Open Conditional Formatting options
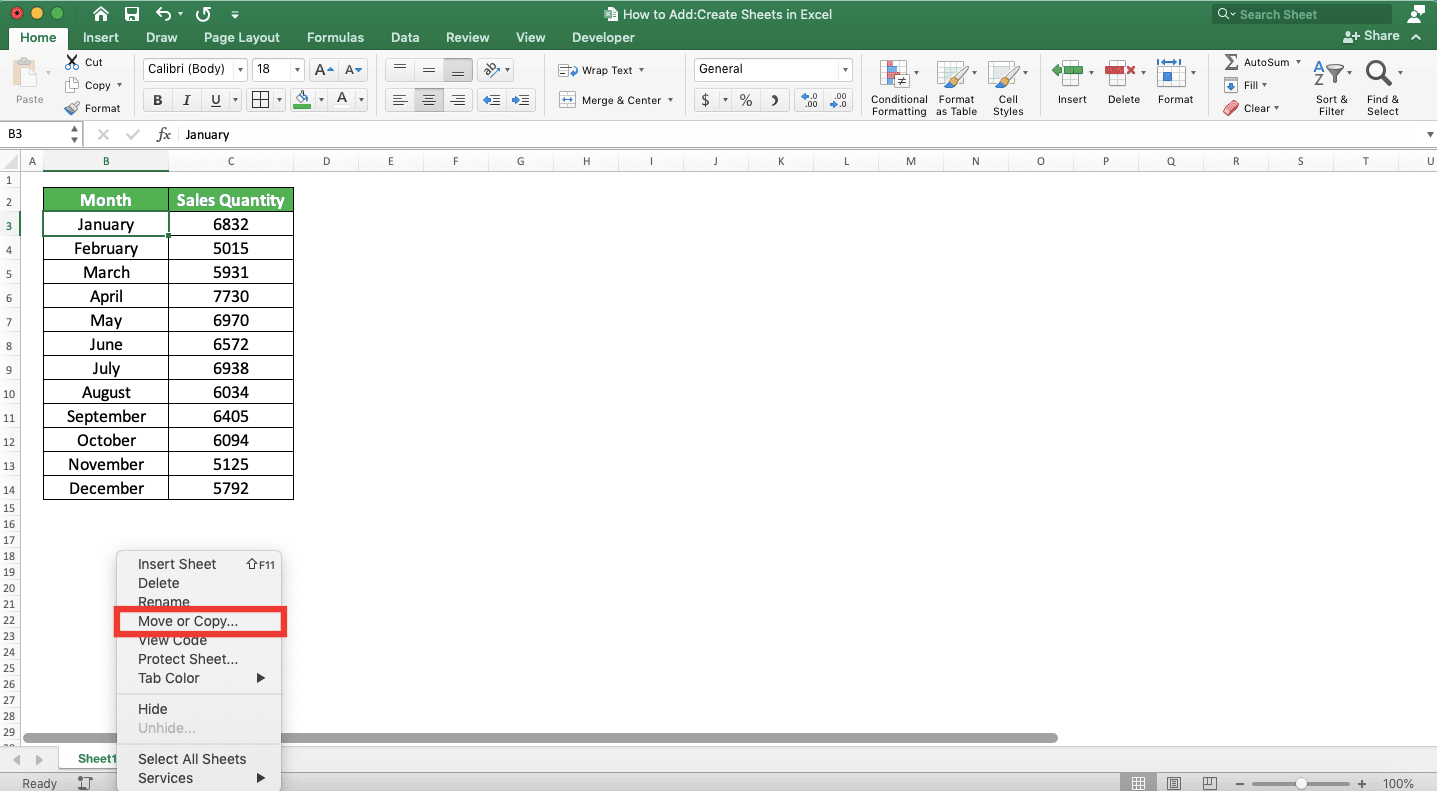Image resolution: width=1437 pixels, height=791 pixels. click(x=897, y=88)
